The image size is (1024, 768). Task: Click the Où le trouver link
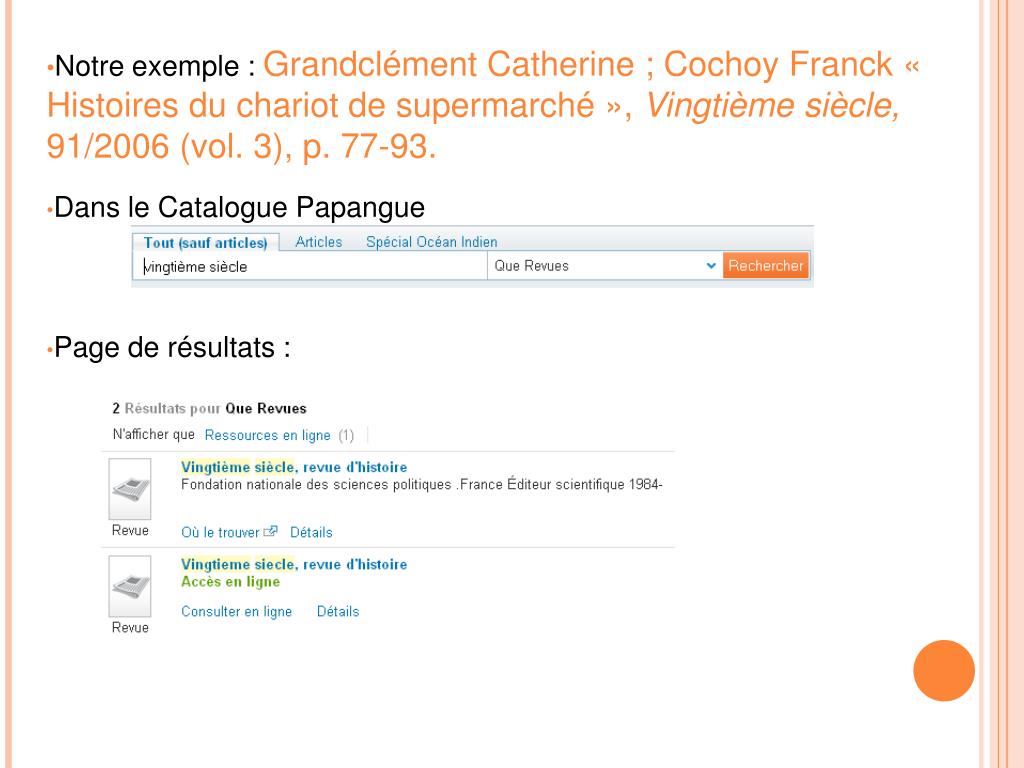click(x=220, y=532)
